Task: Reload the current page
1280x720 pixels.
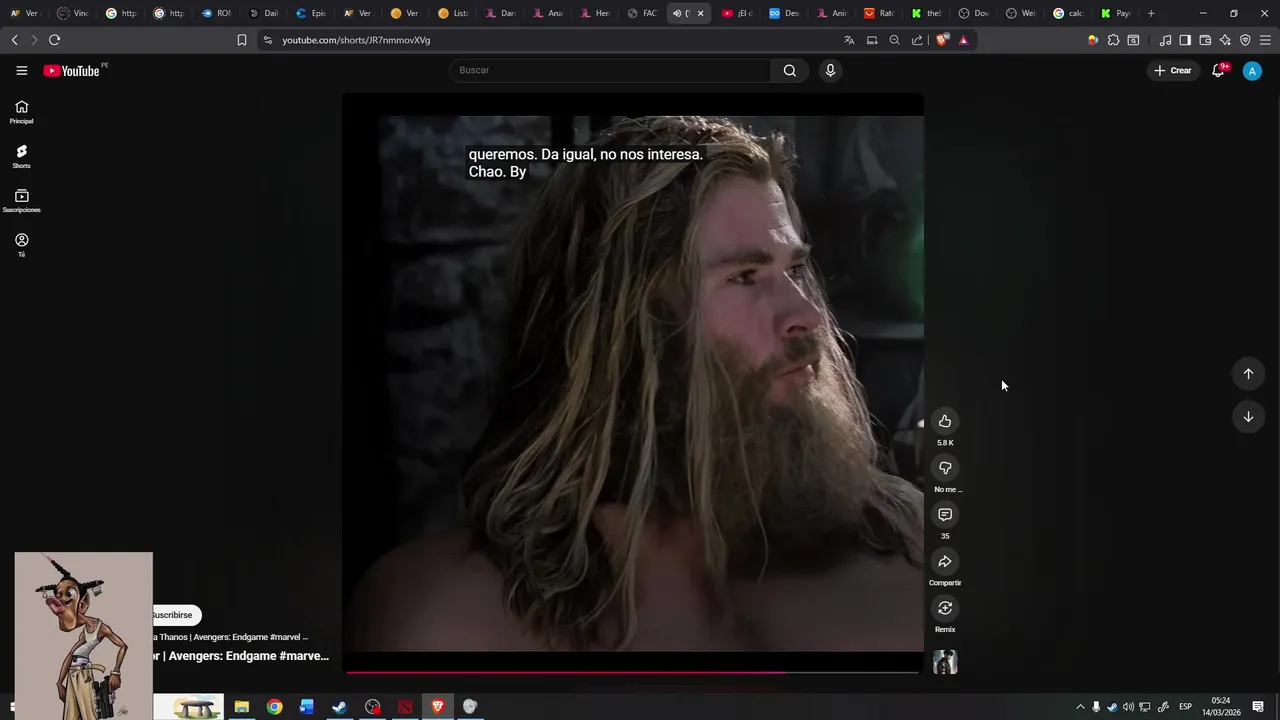Action: coord(54,40)
